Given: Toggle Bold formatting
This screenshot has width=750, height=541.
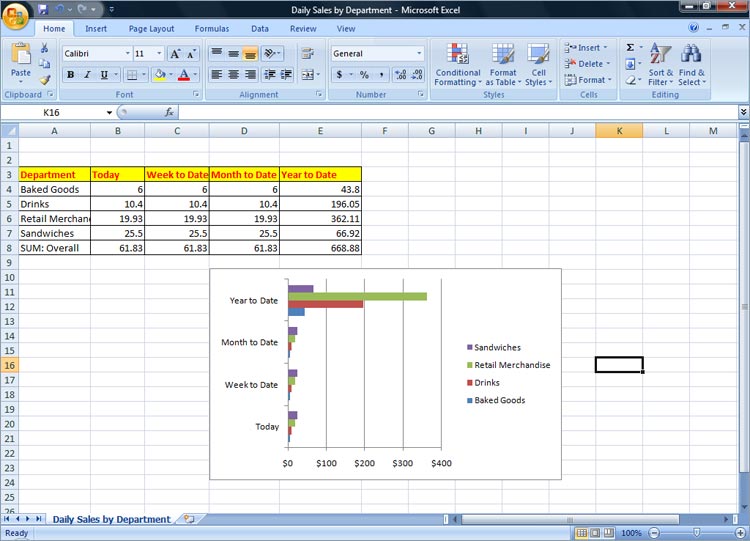Looking at the screenshot, I should pos(70,75).
